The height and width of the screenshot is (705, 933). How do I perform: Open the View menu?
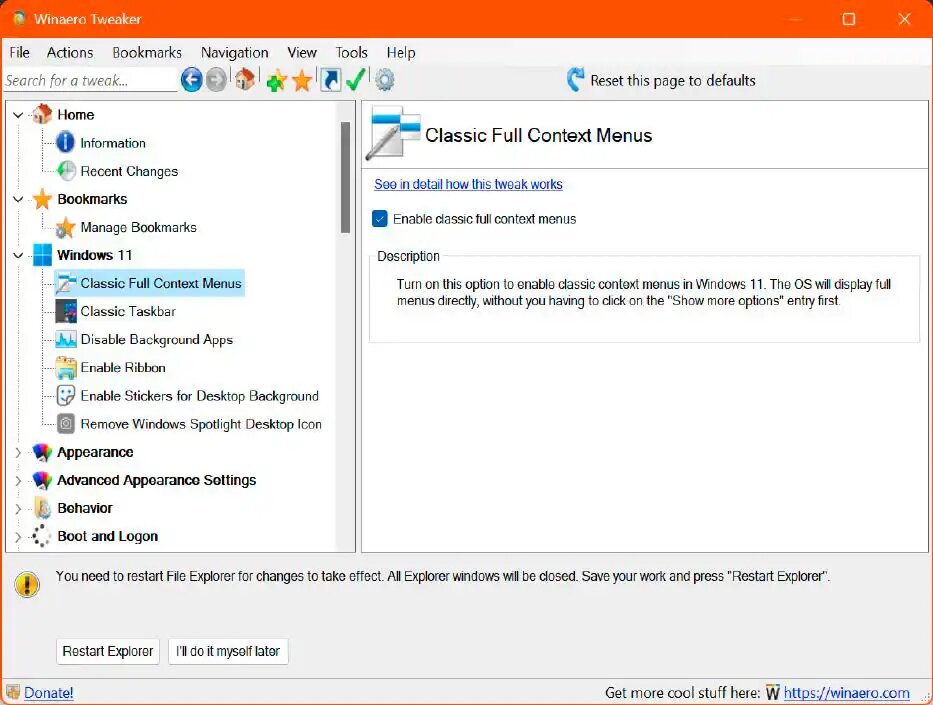point(302,52)
